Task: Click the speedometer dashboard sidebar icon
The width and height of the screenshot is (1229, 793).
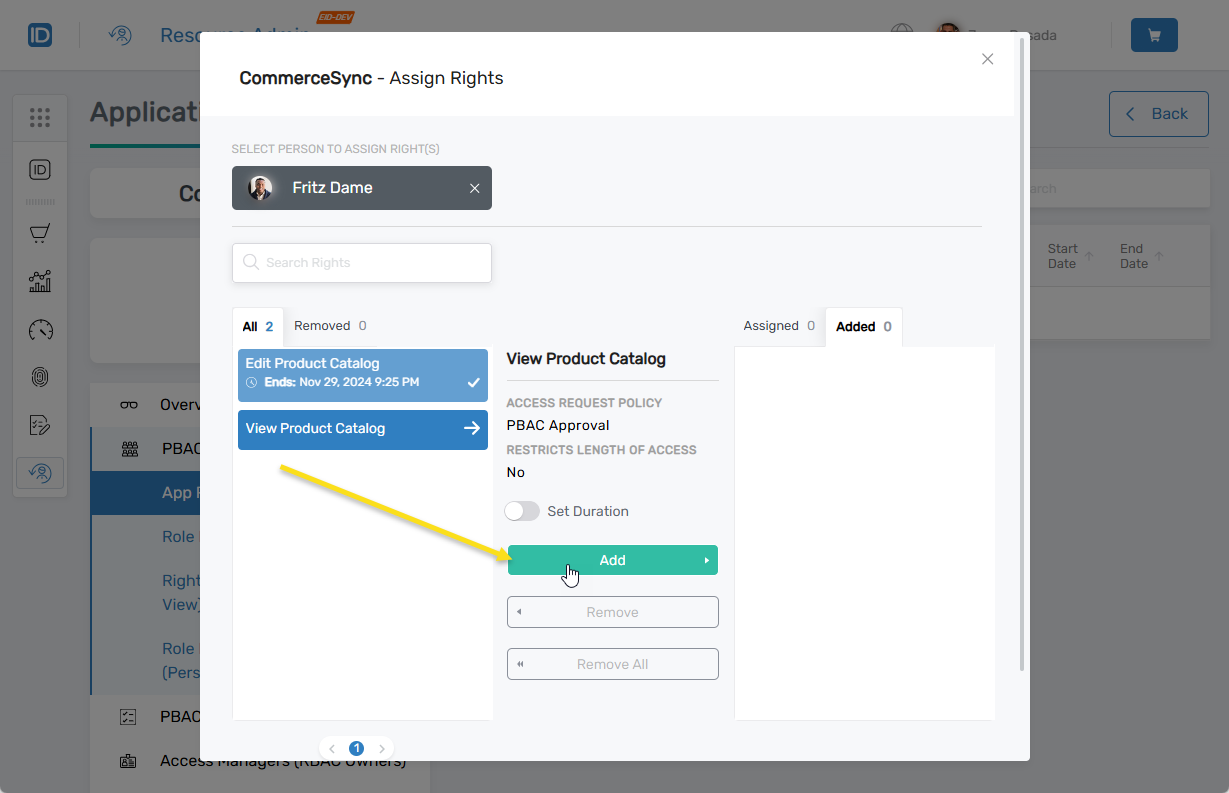Action: point(40,330)
